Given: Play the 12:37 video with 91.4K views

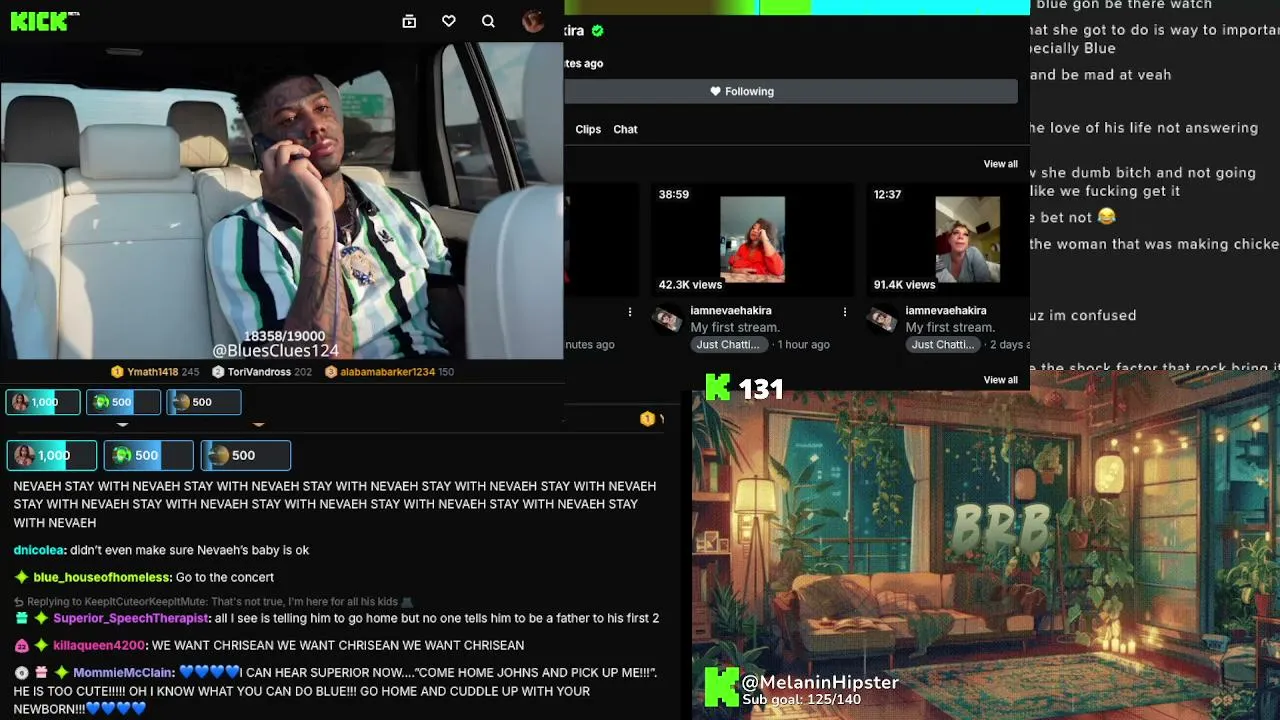Looking at the screenshot, I should point(947,240).
